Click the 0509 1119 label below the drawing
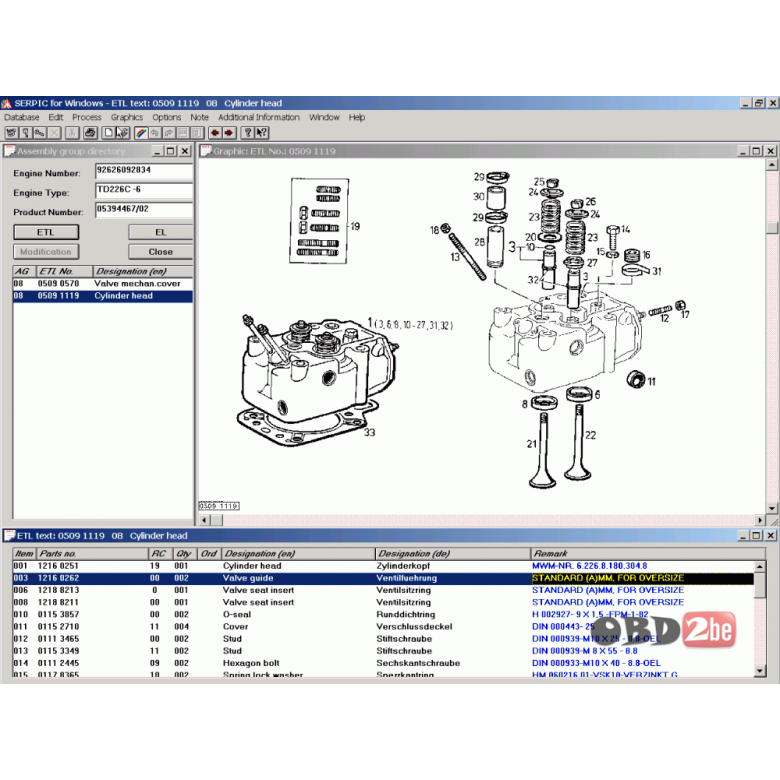Viewport: 780px width, 780px height. (x=219, y=506)
